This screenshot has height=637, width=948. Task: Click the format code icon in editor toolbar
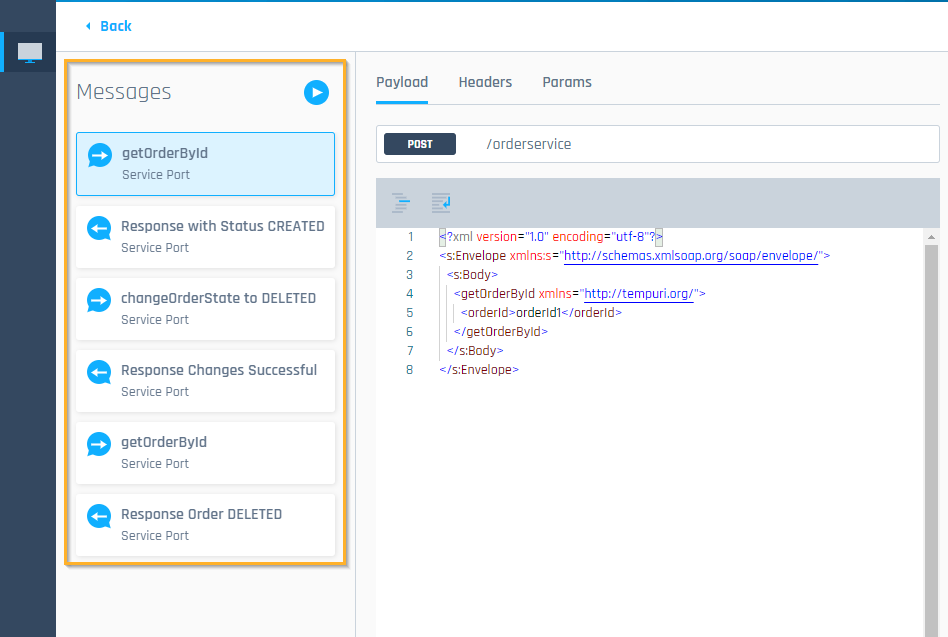[x=401, y=203]
